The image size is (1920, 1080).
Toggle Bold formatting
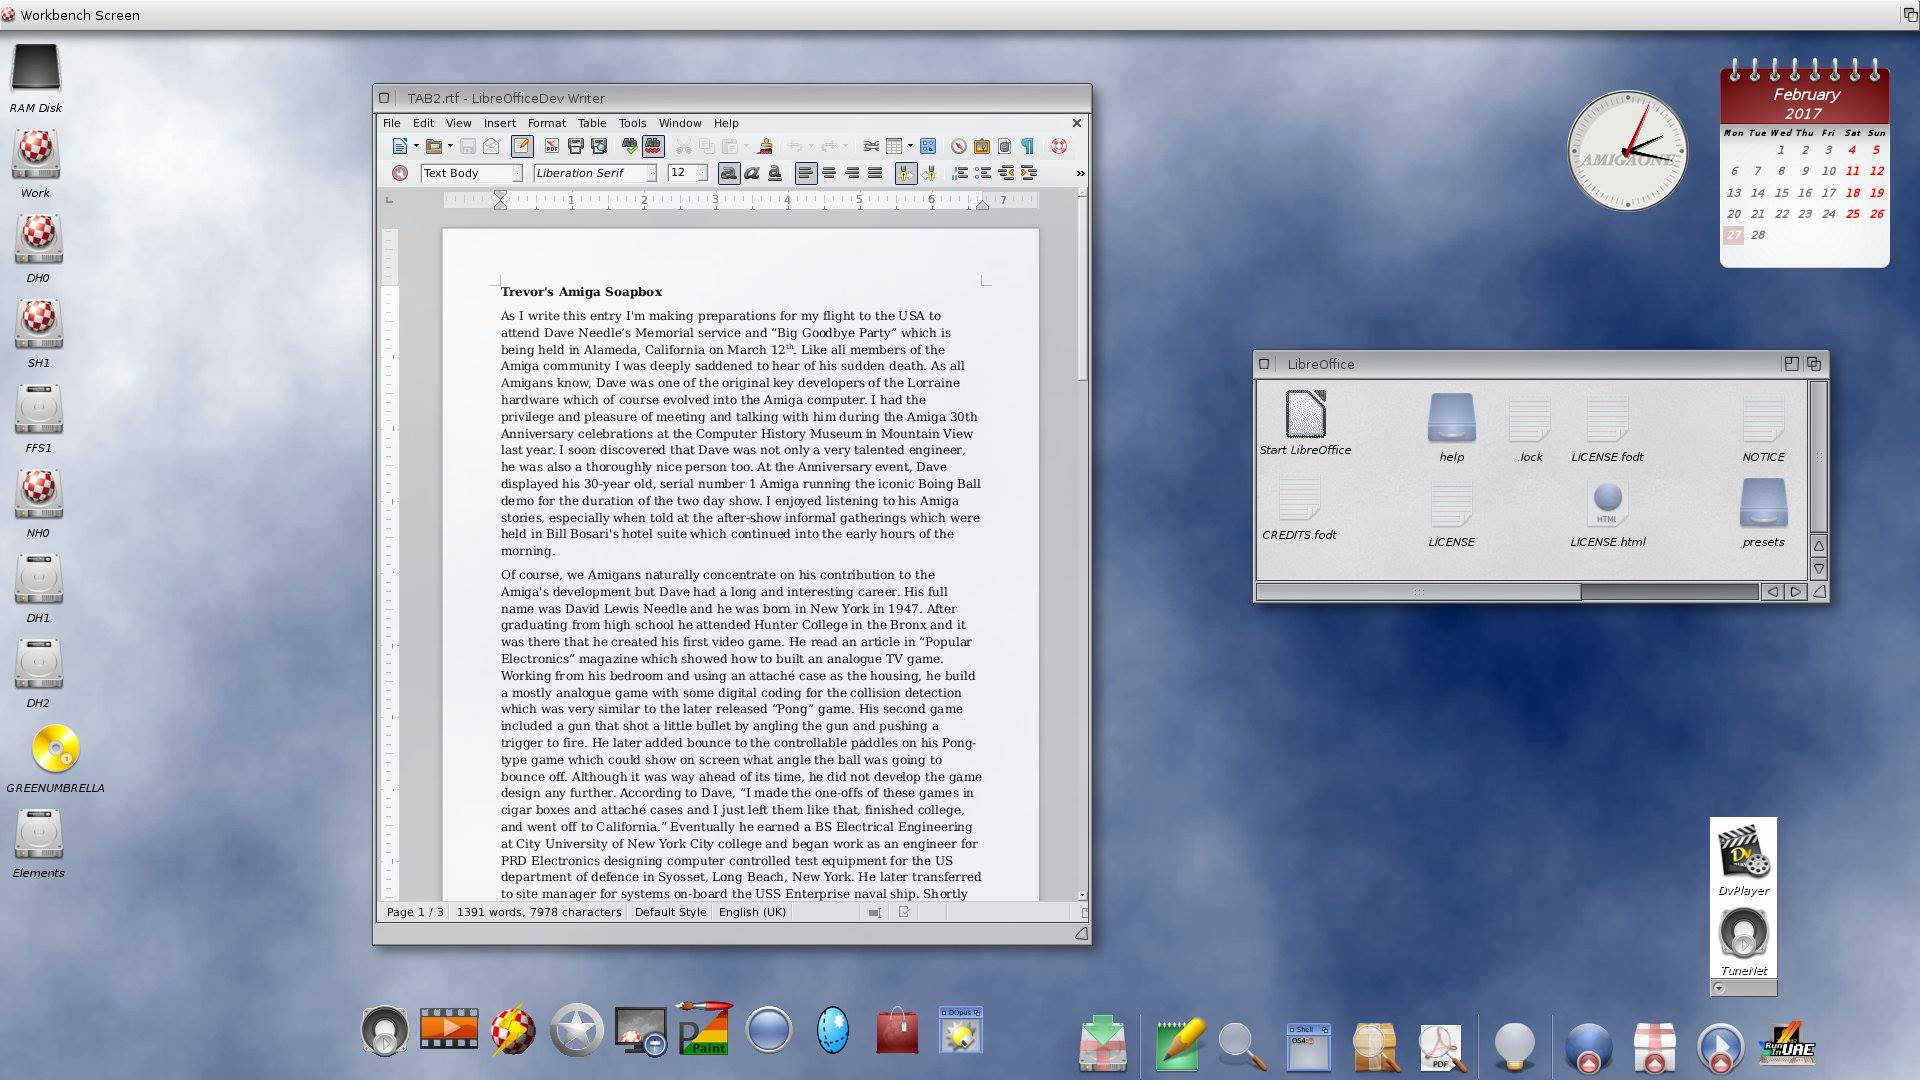(x=729, y=173)
